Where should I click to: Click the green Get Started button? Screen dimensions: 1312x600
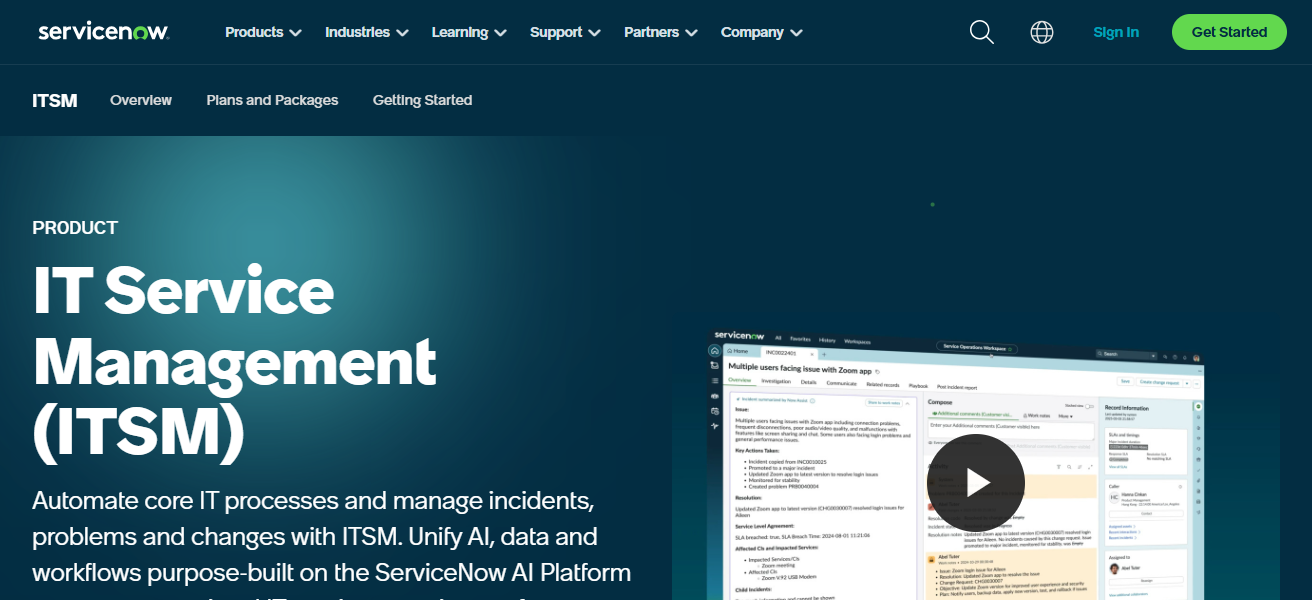tap(1229, 32)
